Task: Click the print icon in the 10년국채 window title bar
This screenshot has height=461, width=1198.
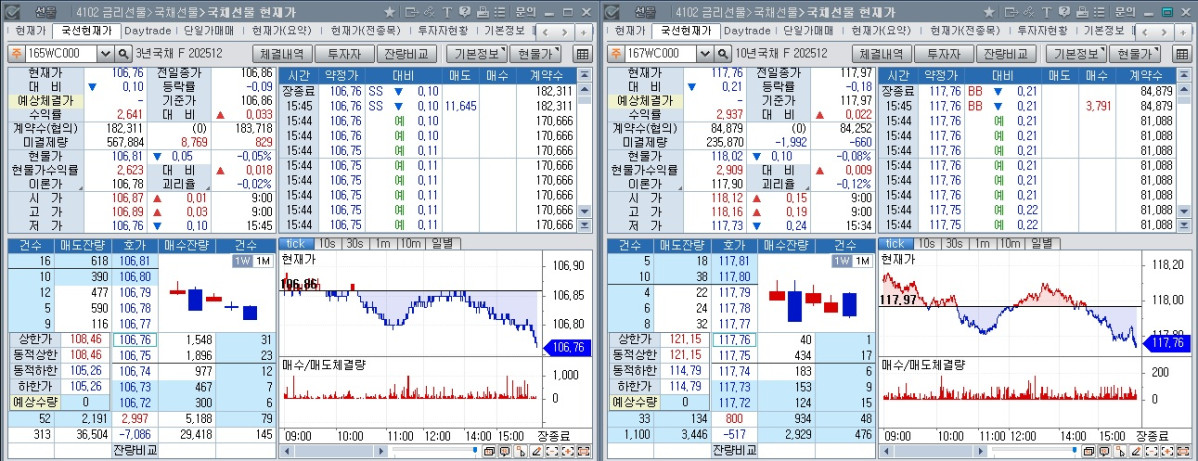Action: coord(1082,12)
